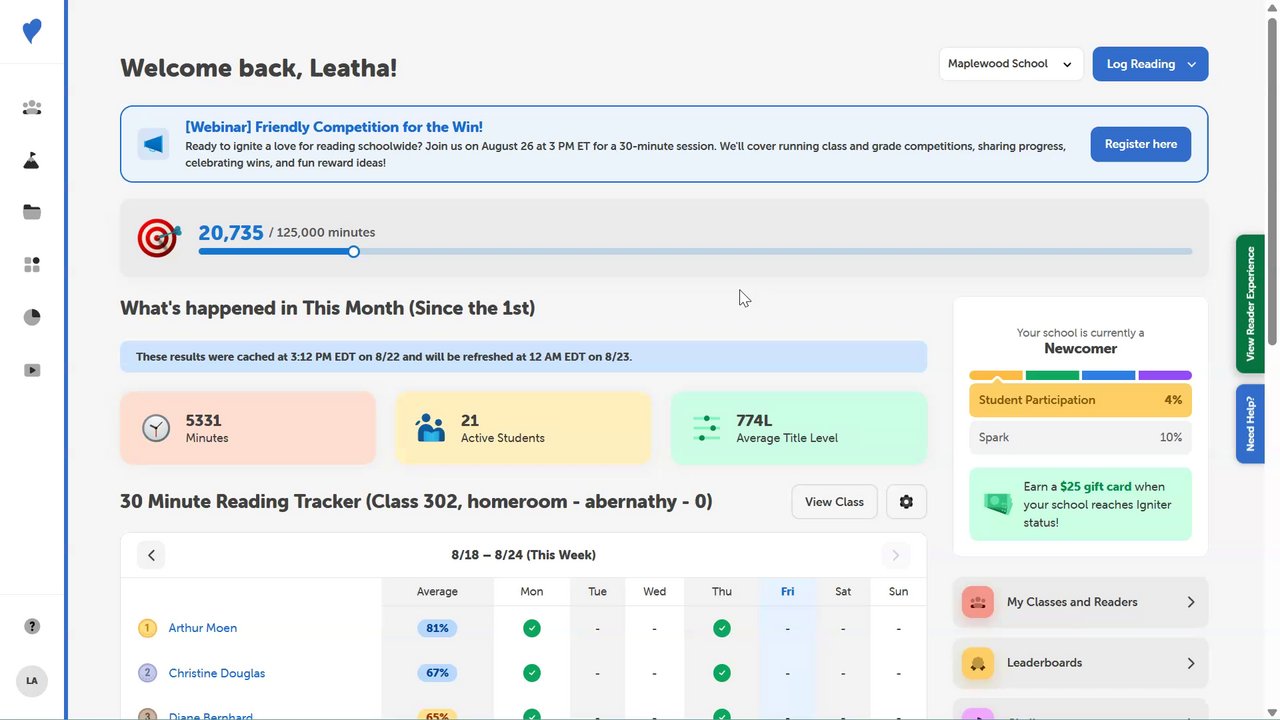Open the Webinar Friendly Competition link
Viewport: 1280px width, 720px height.
(x=334, y=127)
